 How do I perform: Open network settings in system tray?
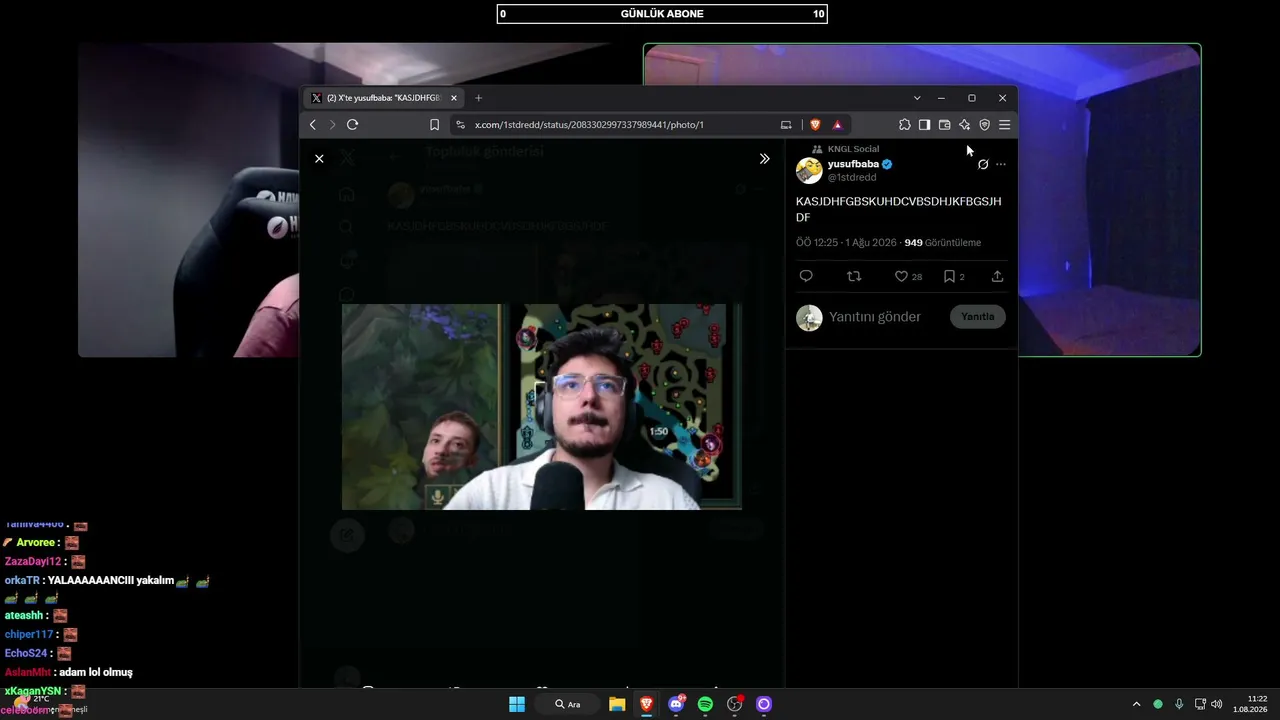click(1200, 704)
